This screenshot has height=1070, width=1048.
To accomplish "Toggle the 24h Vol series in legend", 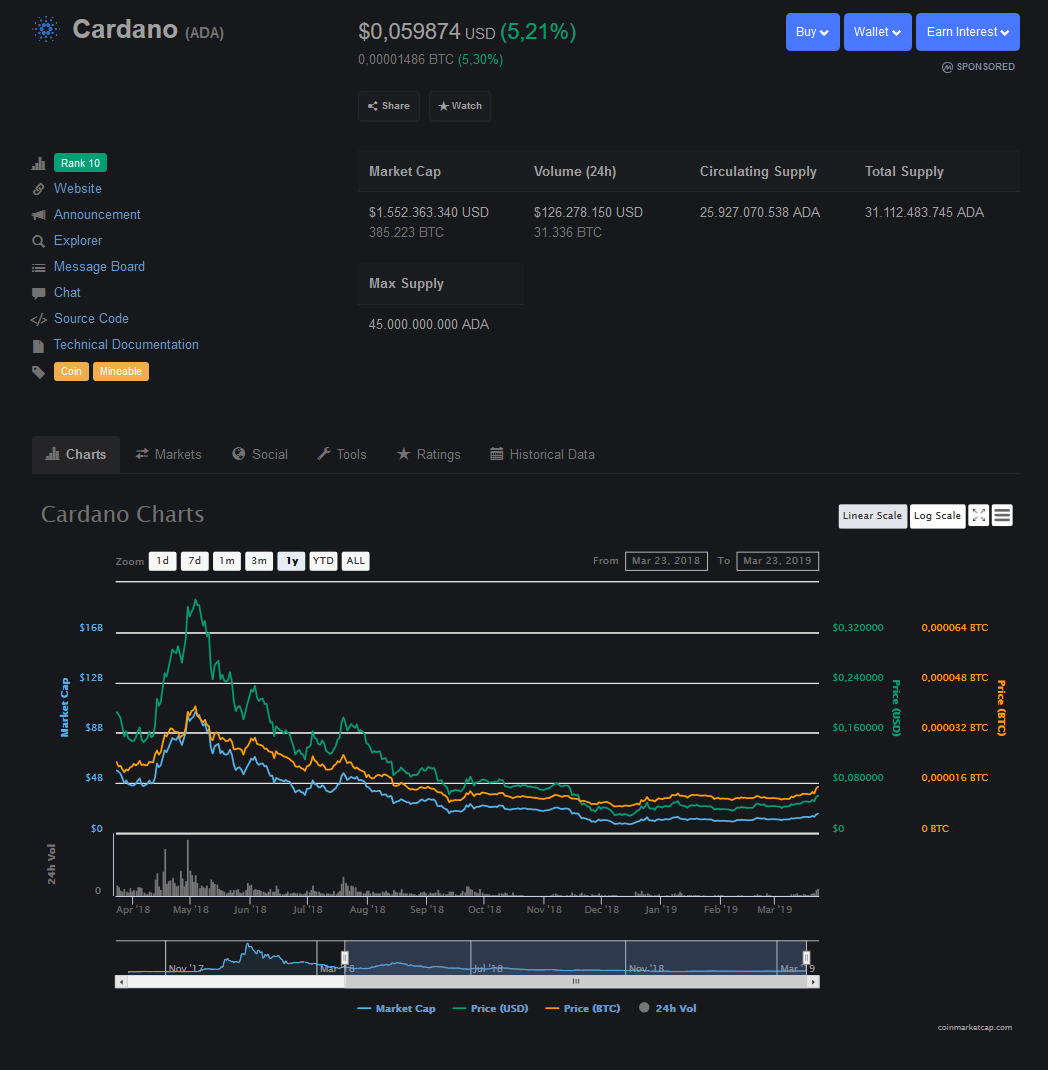I will click(668, 1009).
